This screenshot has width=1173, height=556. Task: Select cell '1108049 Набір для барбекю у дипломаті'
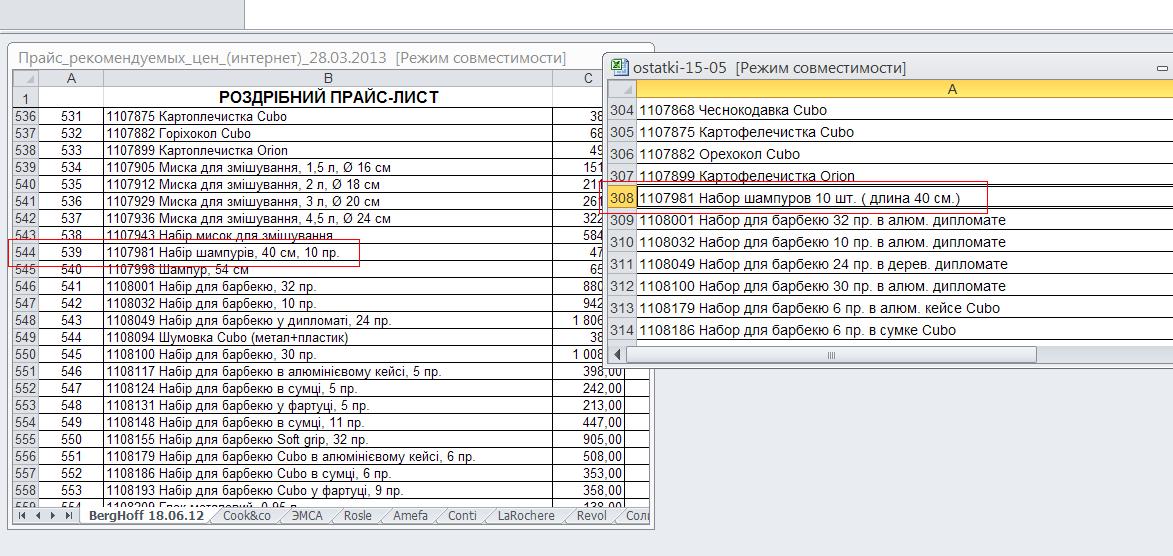pyautogui.click(x=328, y=320)
